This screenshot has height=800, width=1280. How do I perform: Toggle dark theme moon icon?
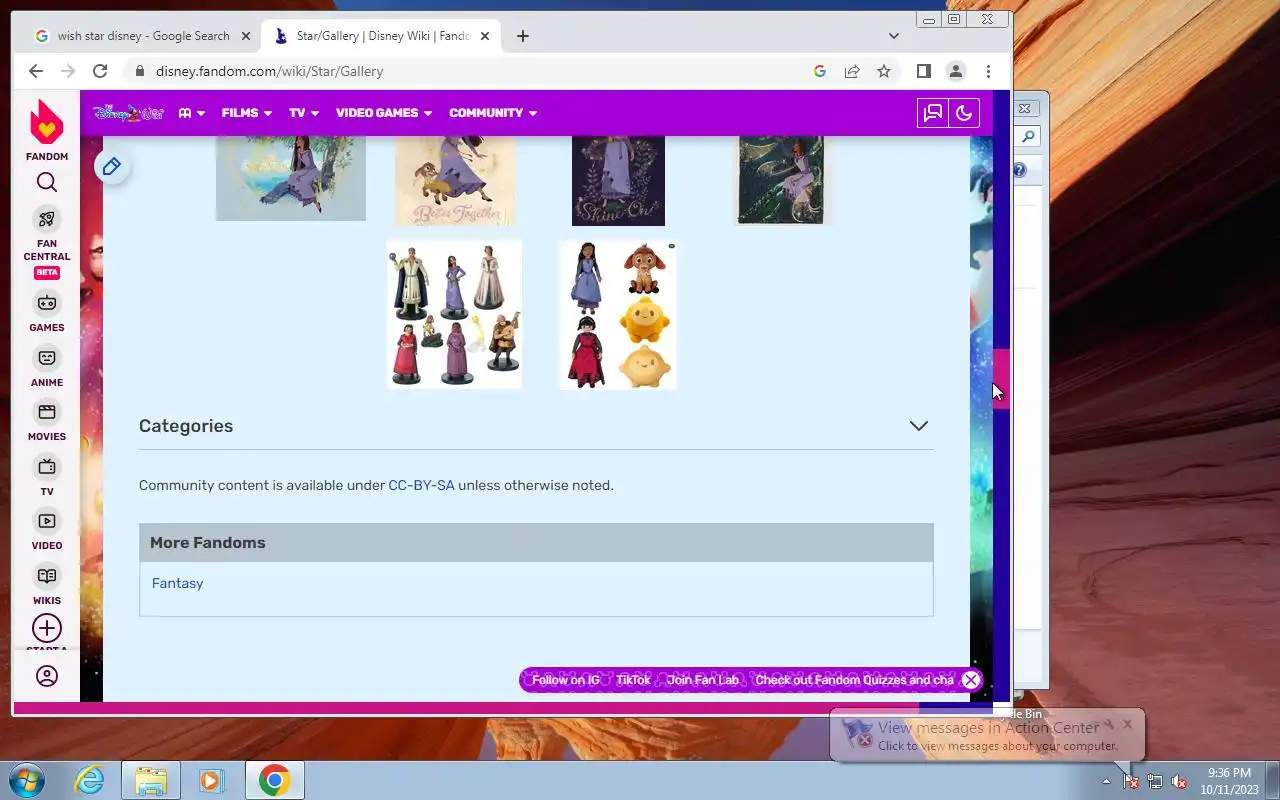[x=964, y=113]
